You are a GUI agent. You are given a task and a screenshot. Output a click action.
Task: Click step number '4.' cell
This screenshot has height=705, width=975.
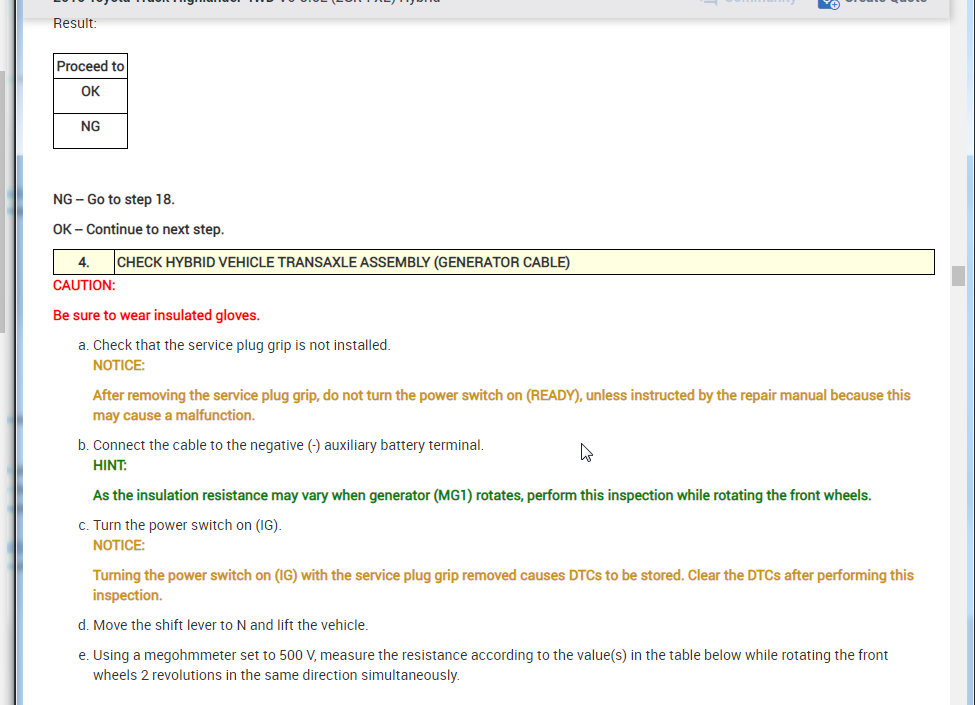tap(84, 262)
